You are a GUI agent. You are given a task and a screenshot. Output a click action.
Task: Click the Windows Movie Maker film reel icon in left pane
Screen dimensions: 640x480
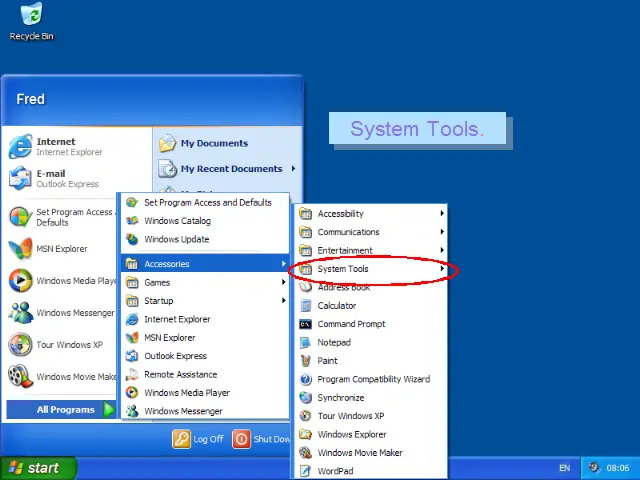pyautogui.click(x=20, y=376)
